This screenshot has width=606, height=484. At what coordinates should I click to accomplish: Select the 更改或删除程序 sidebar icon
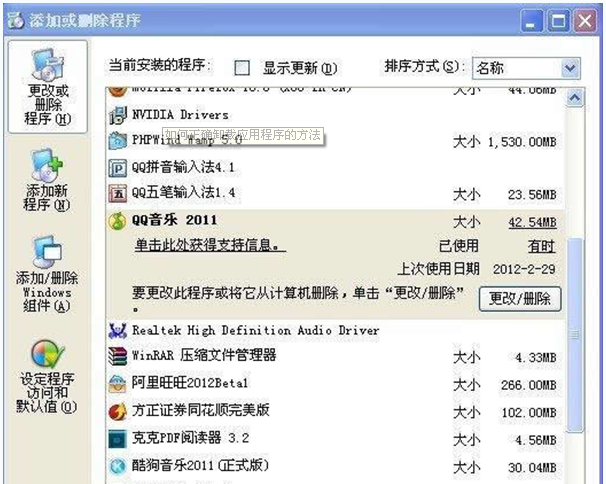[48, 64]
